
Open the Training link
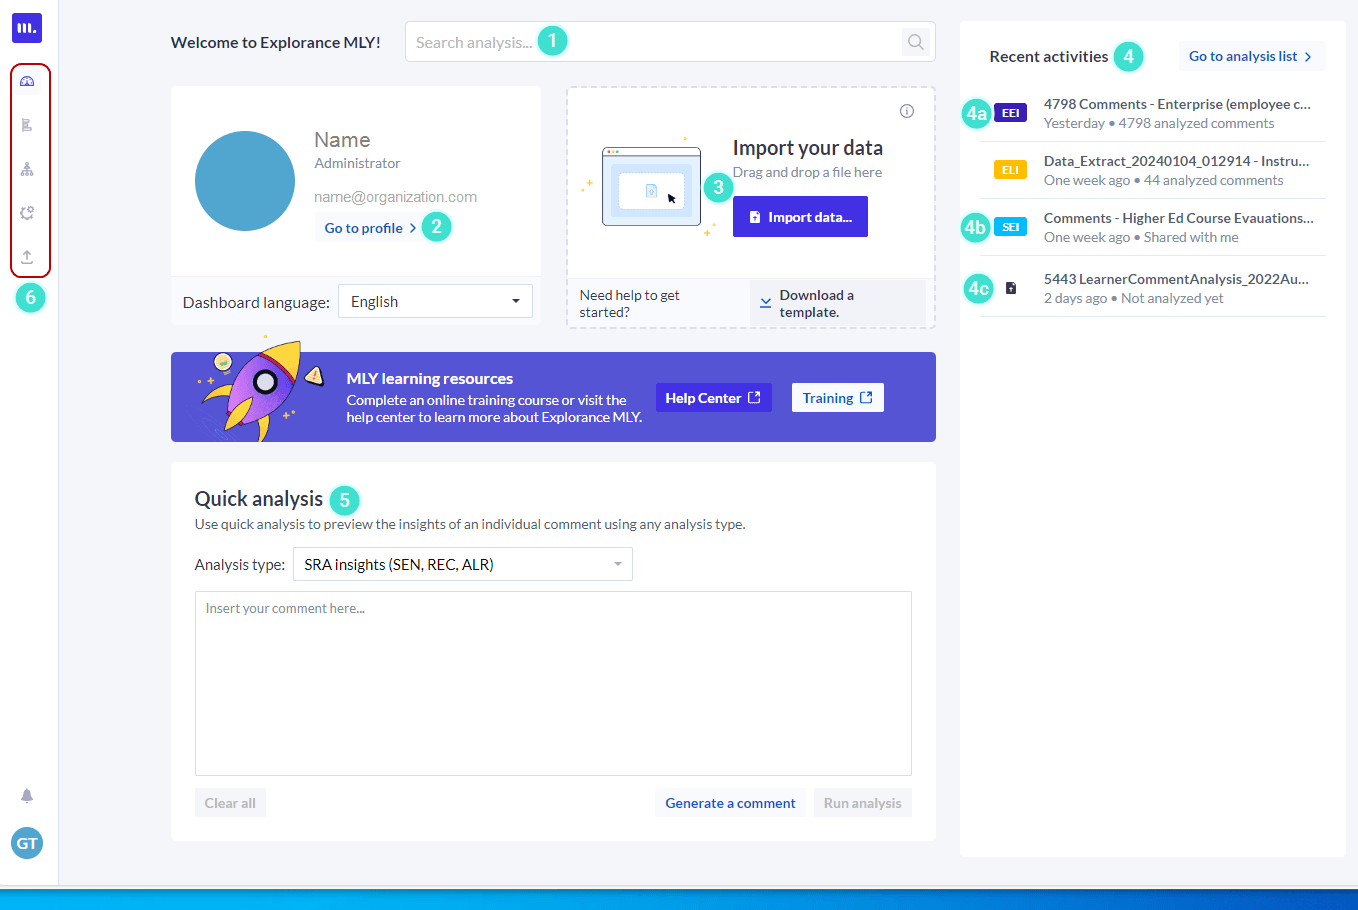pyautogui.click(x=838, y=398)
